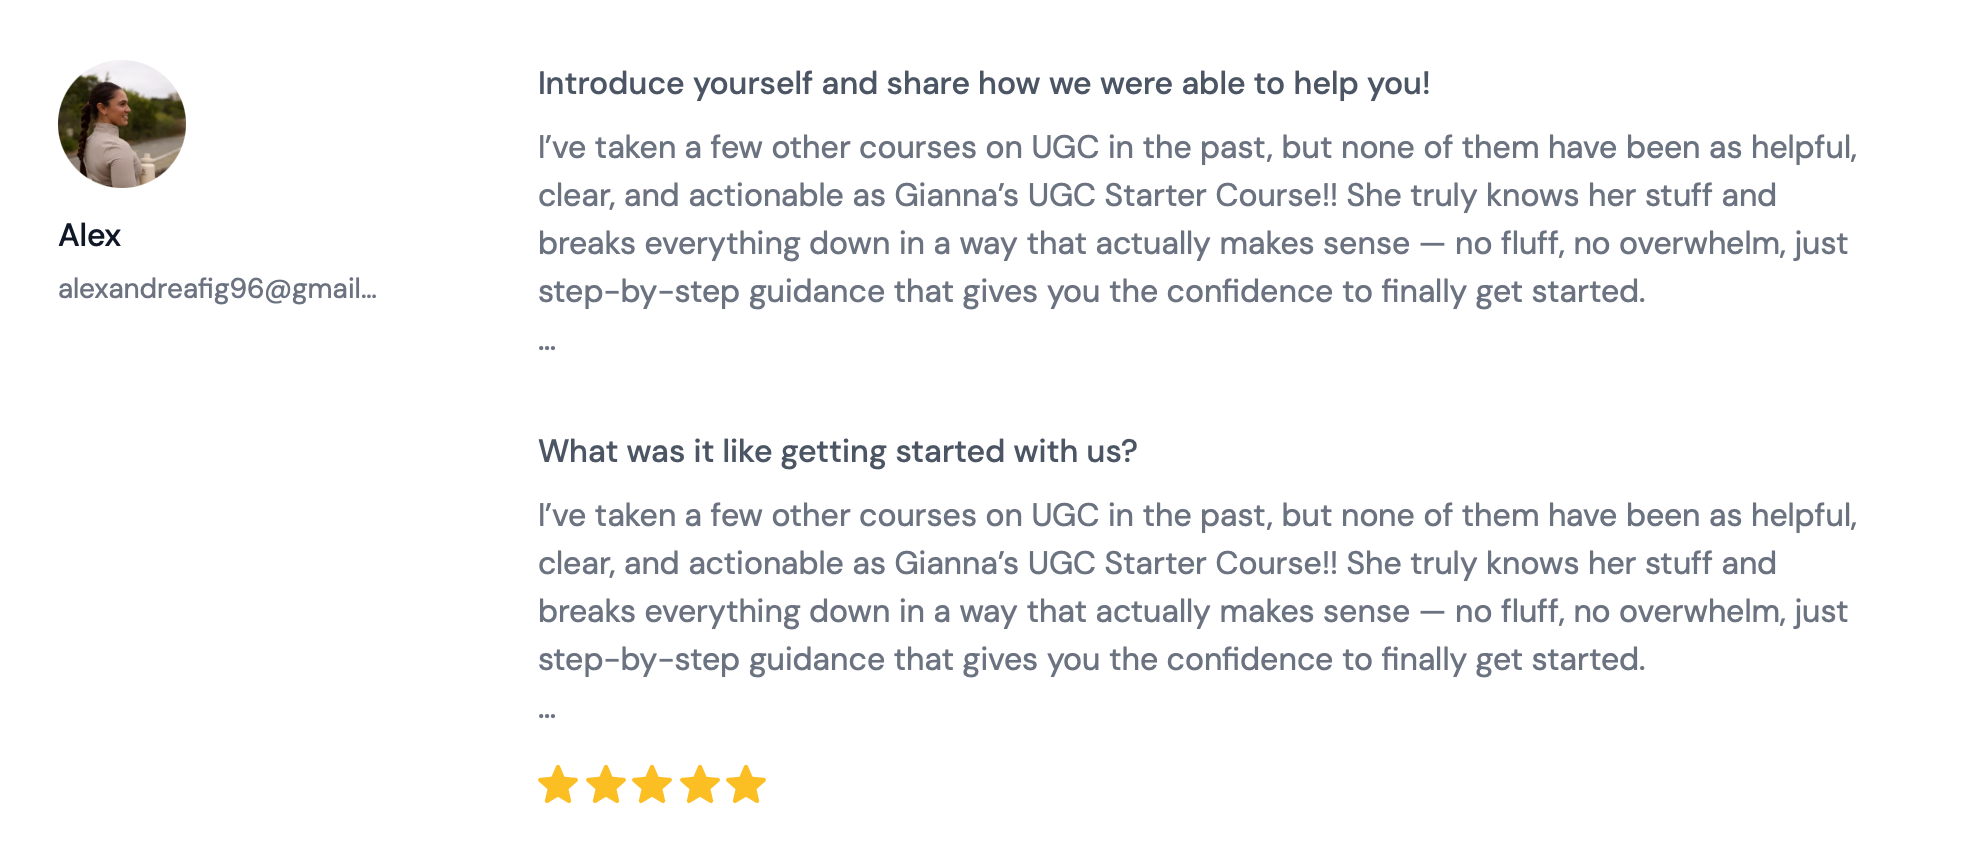1972x842 pixels.
Task: Click Alex's profile photo avatar
Action: point(122,124)
